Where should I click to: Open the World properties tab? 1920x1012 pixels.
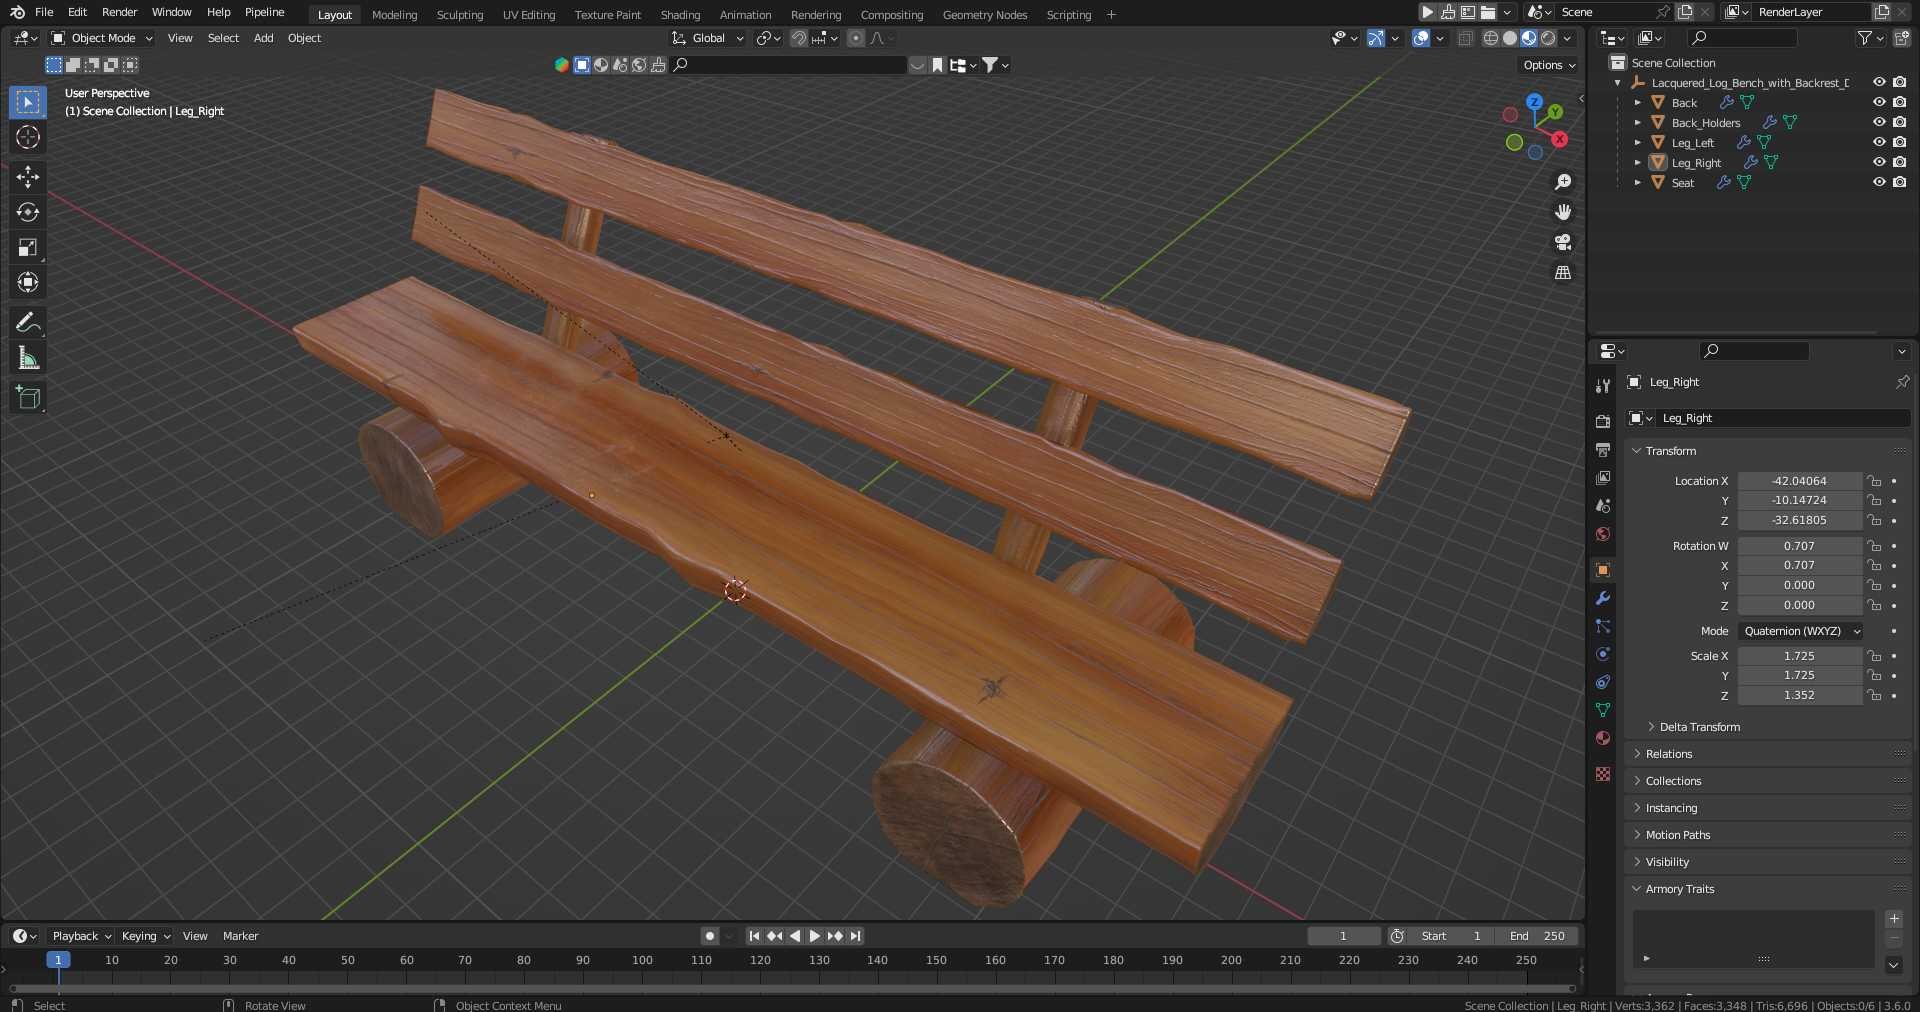tap(1603, 534)
